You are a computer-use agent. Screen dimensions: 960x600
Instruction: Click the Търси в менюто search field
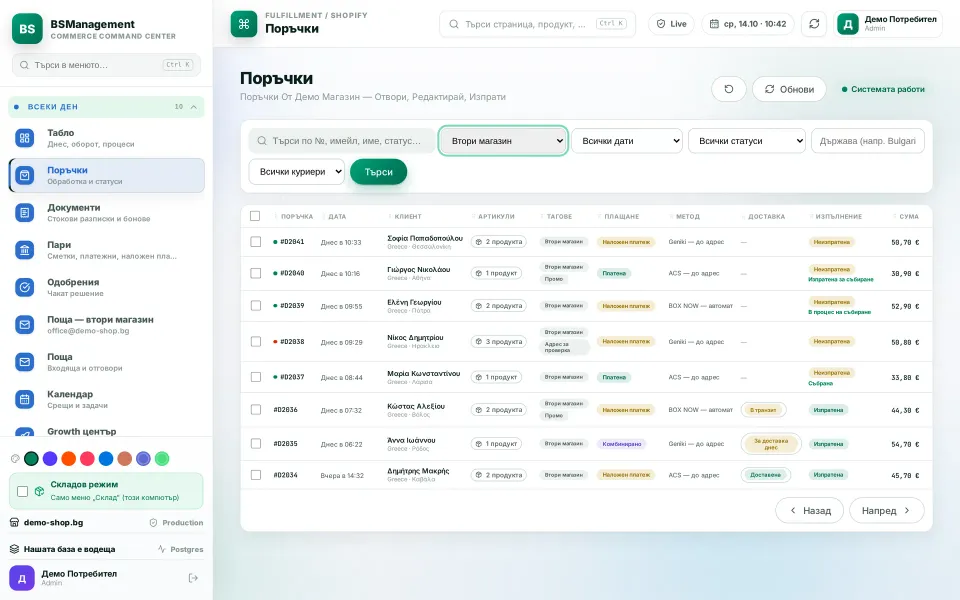(x=107, y=65)
